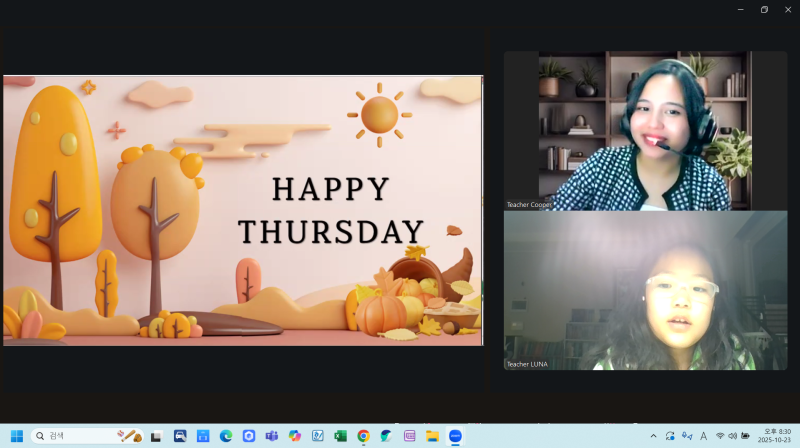The image size is (800, 448).
Task: Select Teacher Cooper's video tile
Action: pos(645,130)
